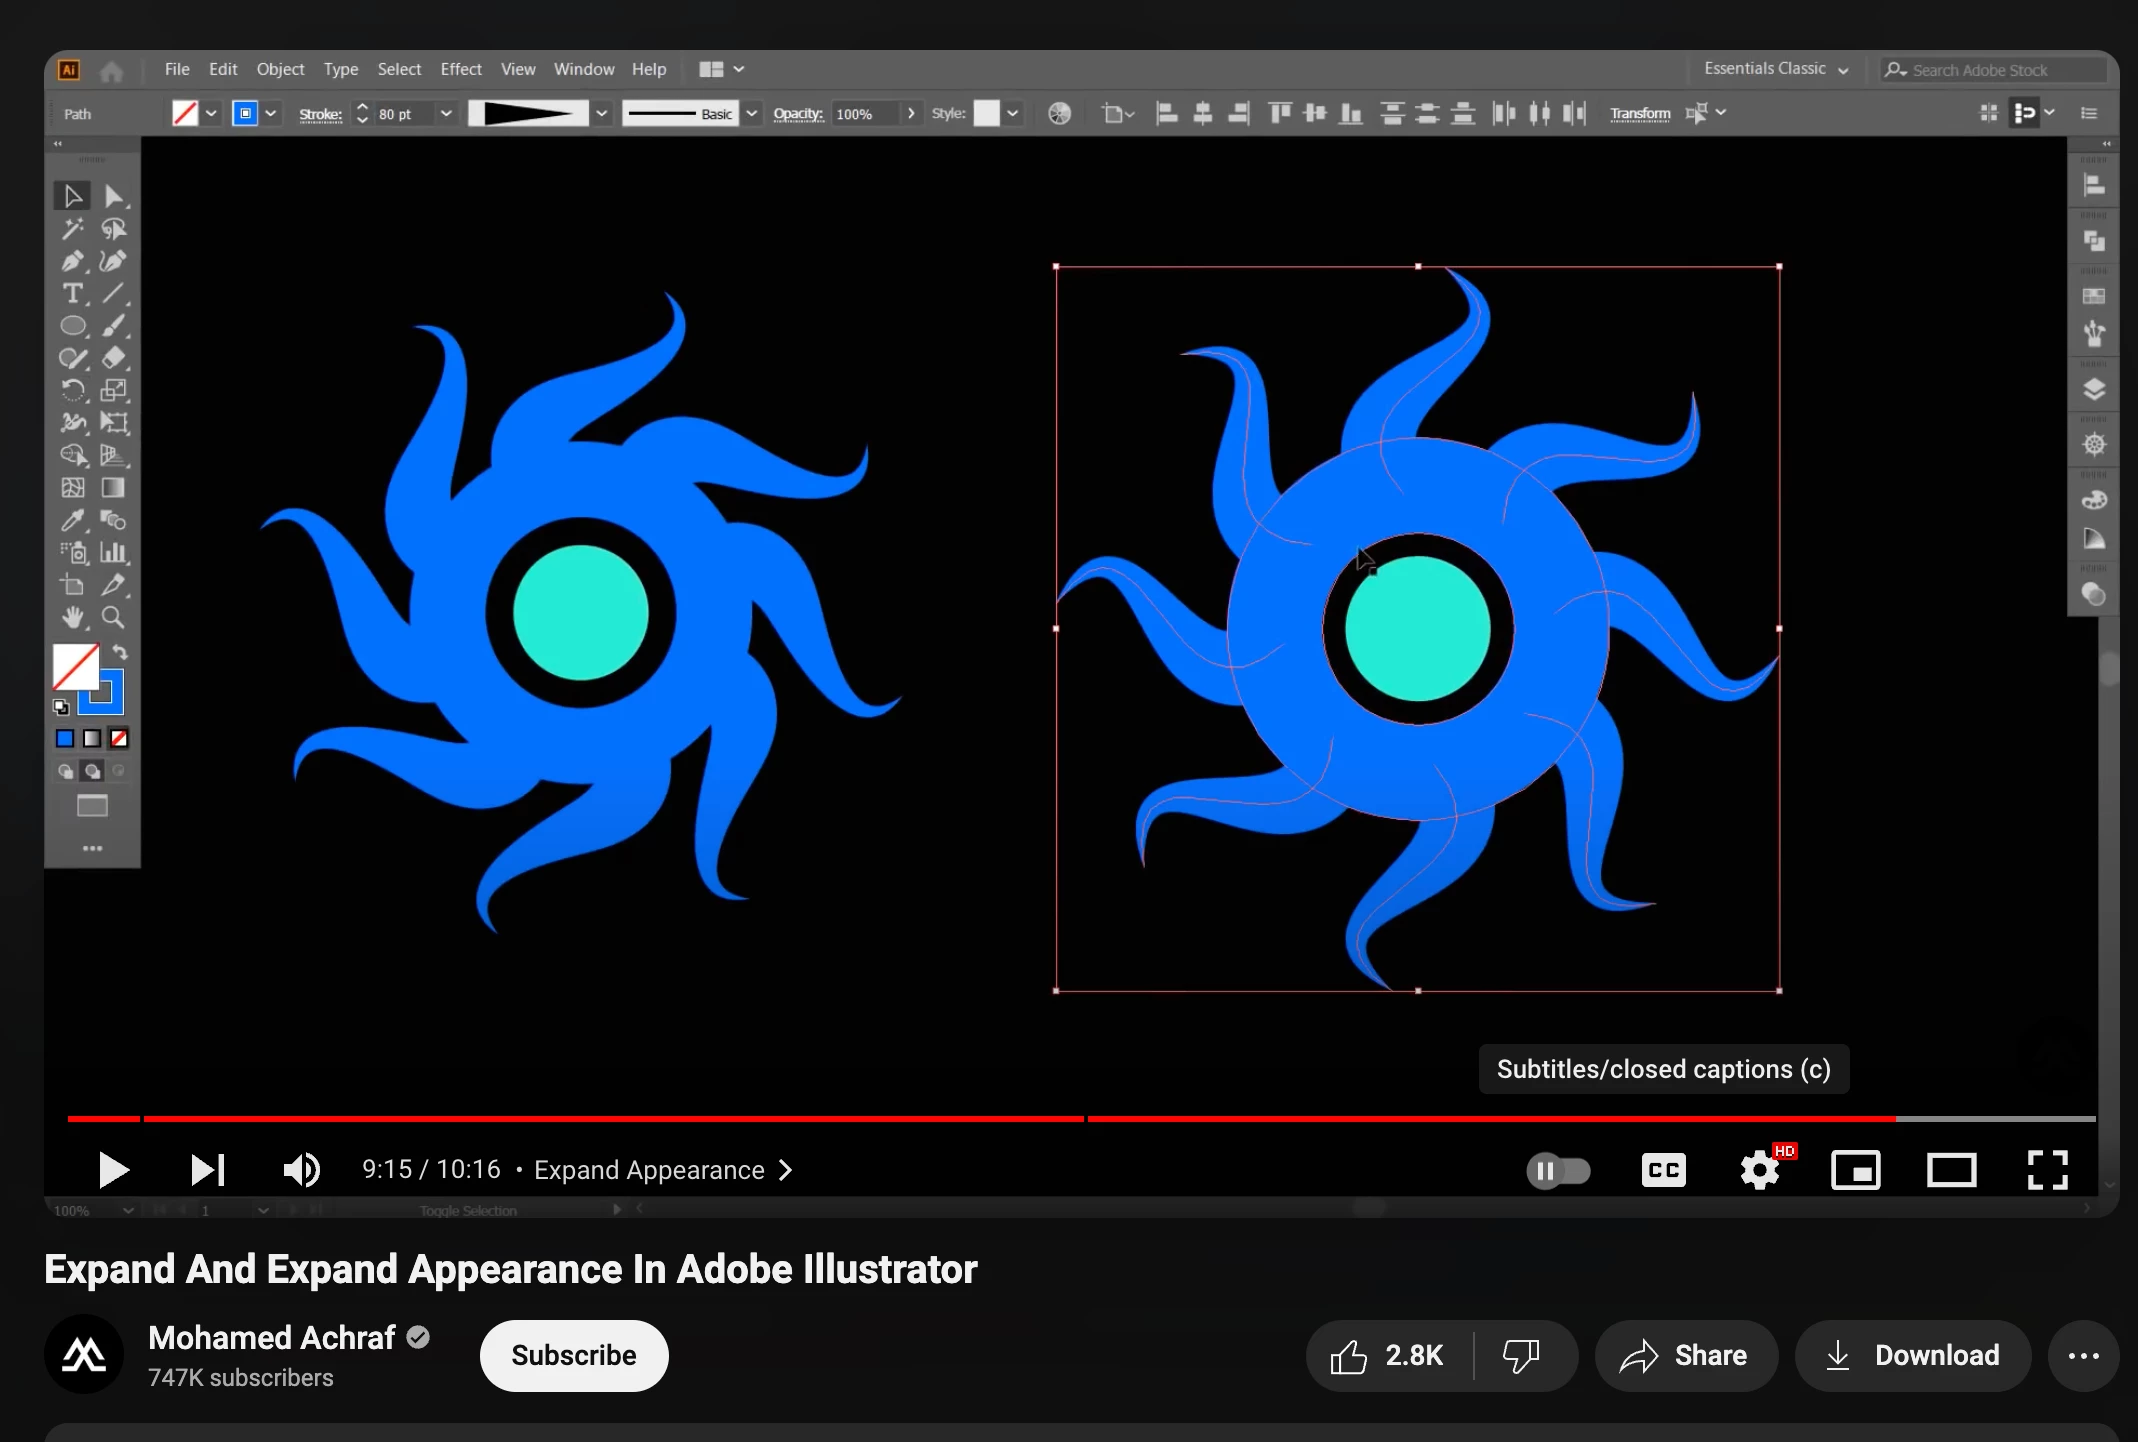Set fill to None swatch

pos(119,739)
